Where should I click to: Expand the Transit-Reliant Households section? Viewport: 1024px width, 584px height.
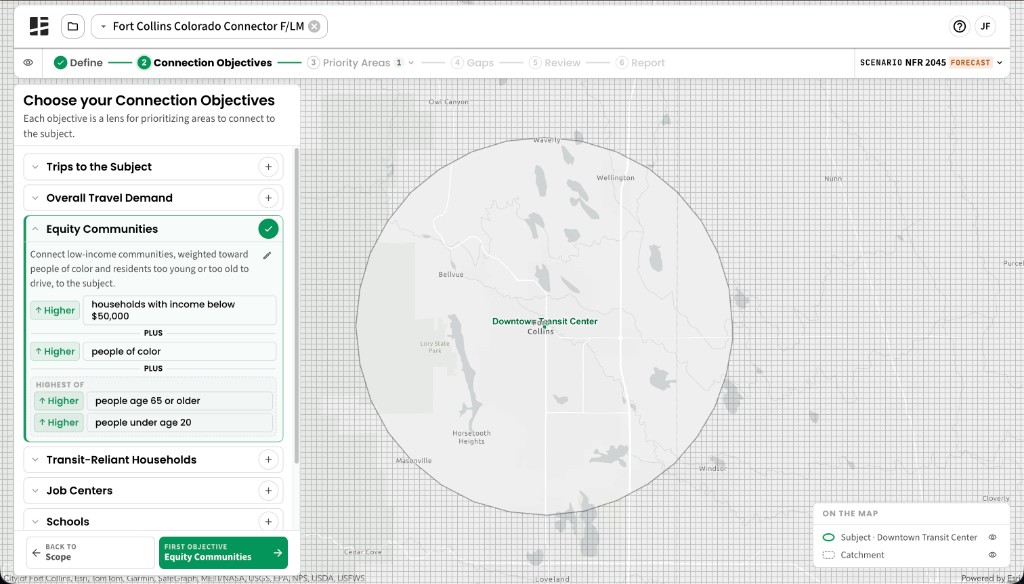(35, 460)
